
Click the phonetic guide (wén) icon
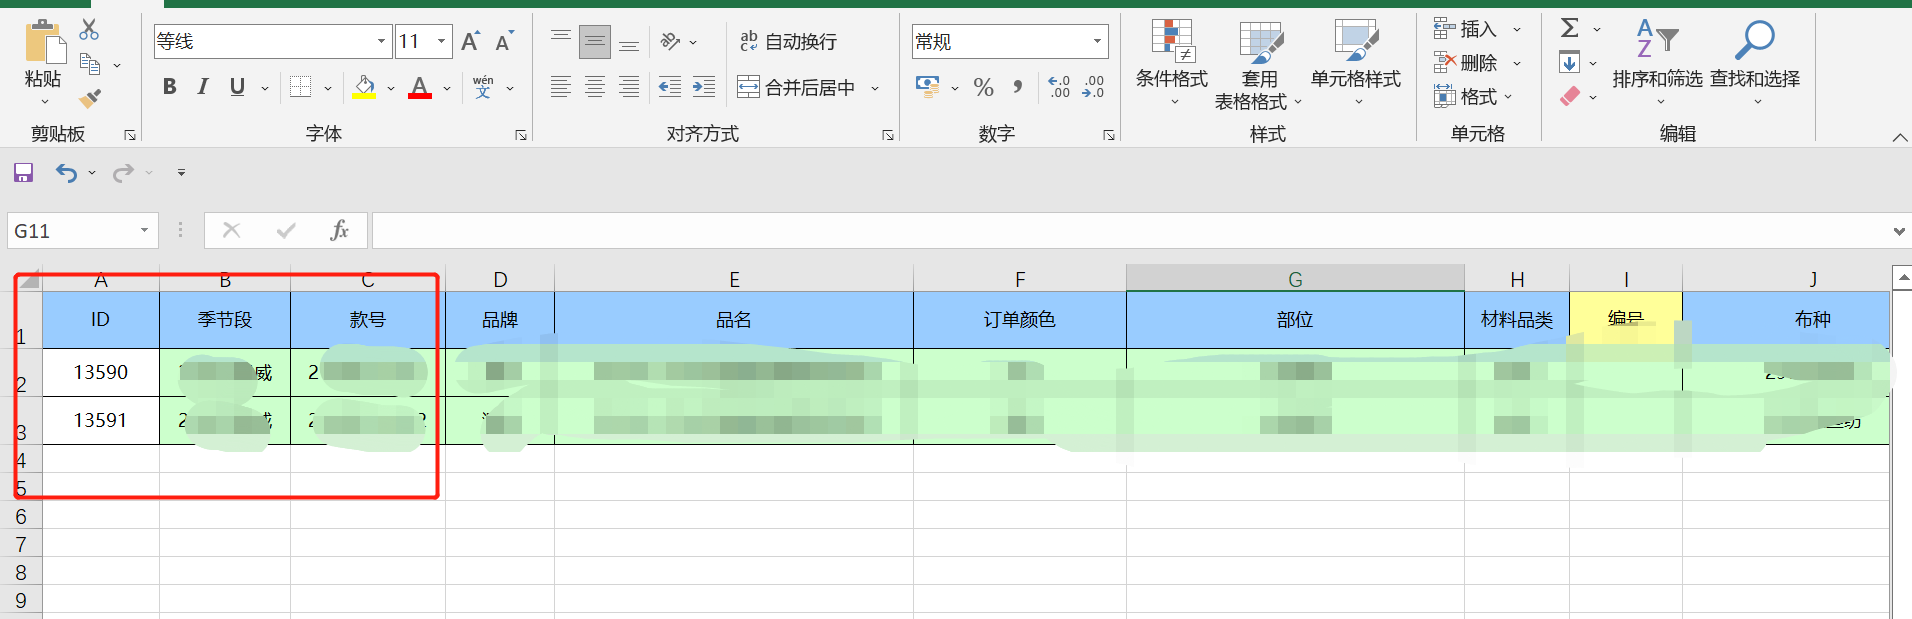pos(483,87)
